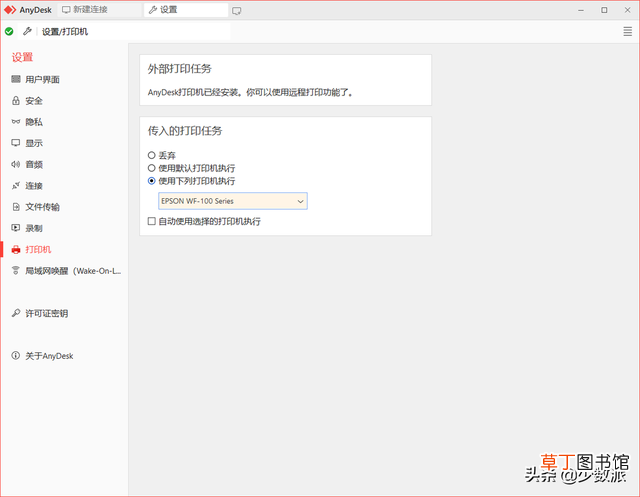Click the Connection (连接) icon
Image resolution: width=640 pixels, height=497 pixels.
16,186
